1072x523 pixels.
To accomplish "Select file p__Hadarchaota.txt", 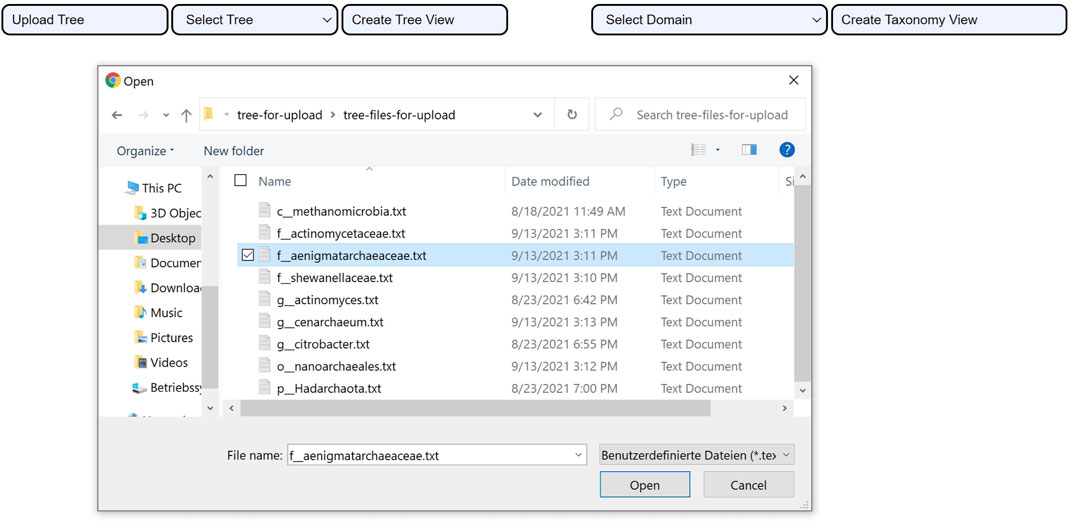I will coord(329,388).
